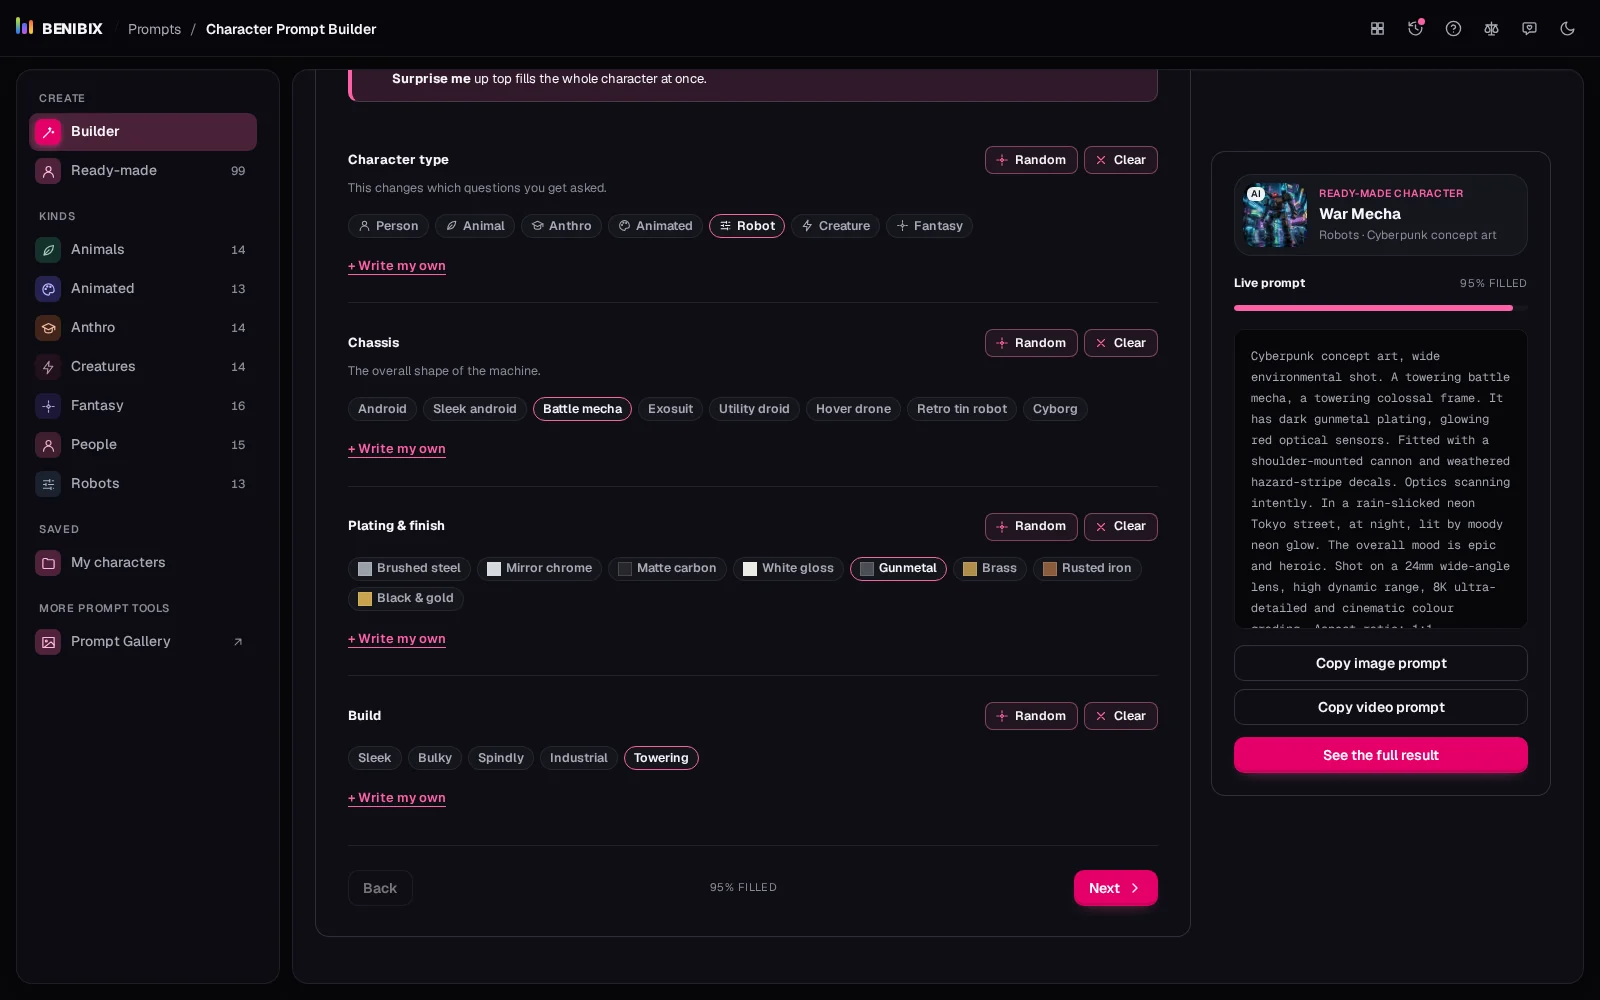Open history icon with notification dot
Viewport: 1600px width, 1000px height.
click(1415, 29)
